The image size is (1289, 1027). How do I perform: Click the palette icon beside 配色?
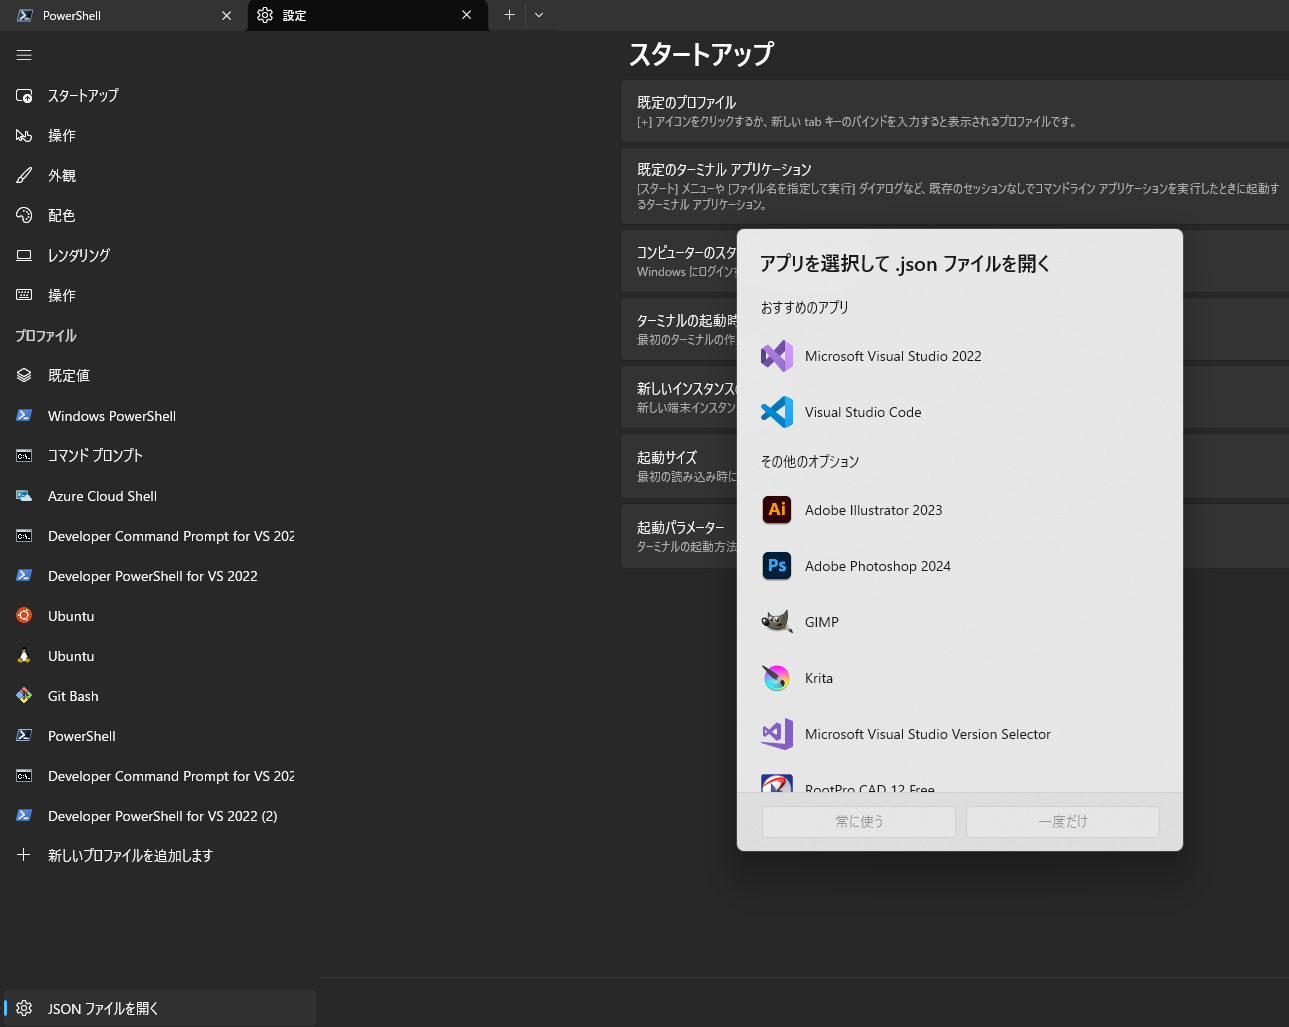[24, 215]
